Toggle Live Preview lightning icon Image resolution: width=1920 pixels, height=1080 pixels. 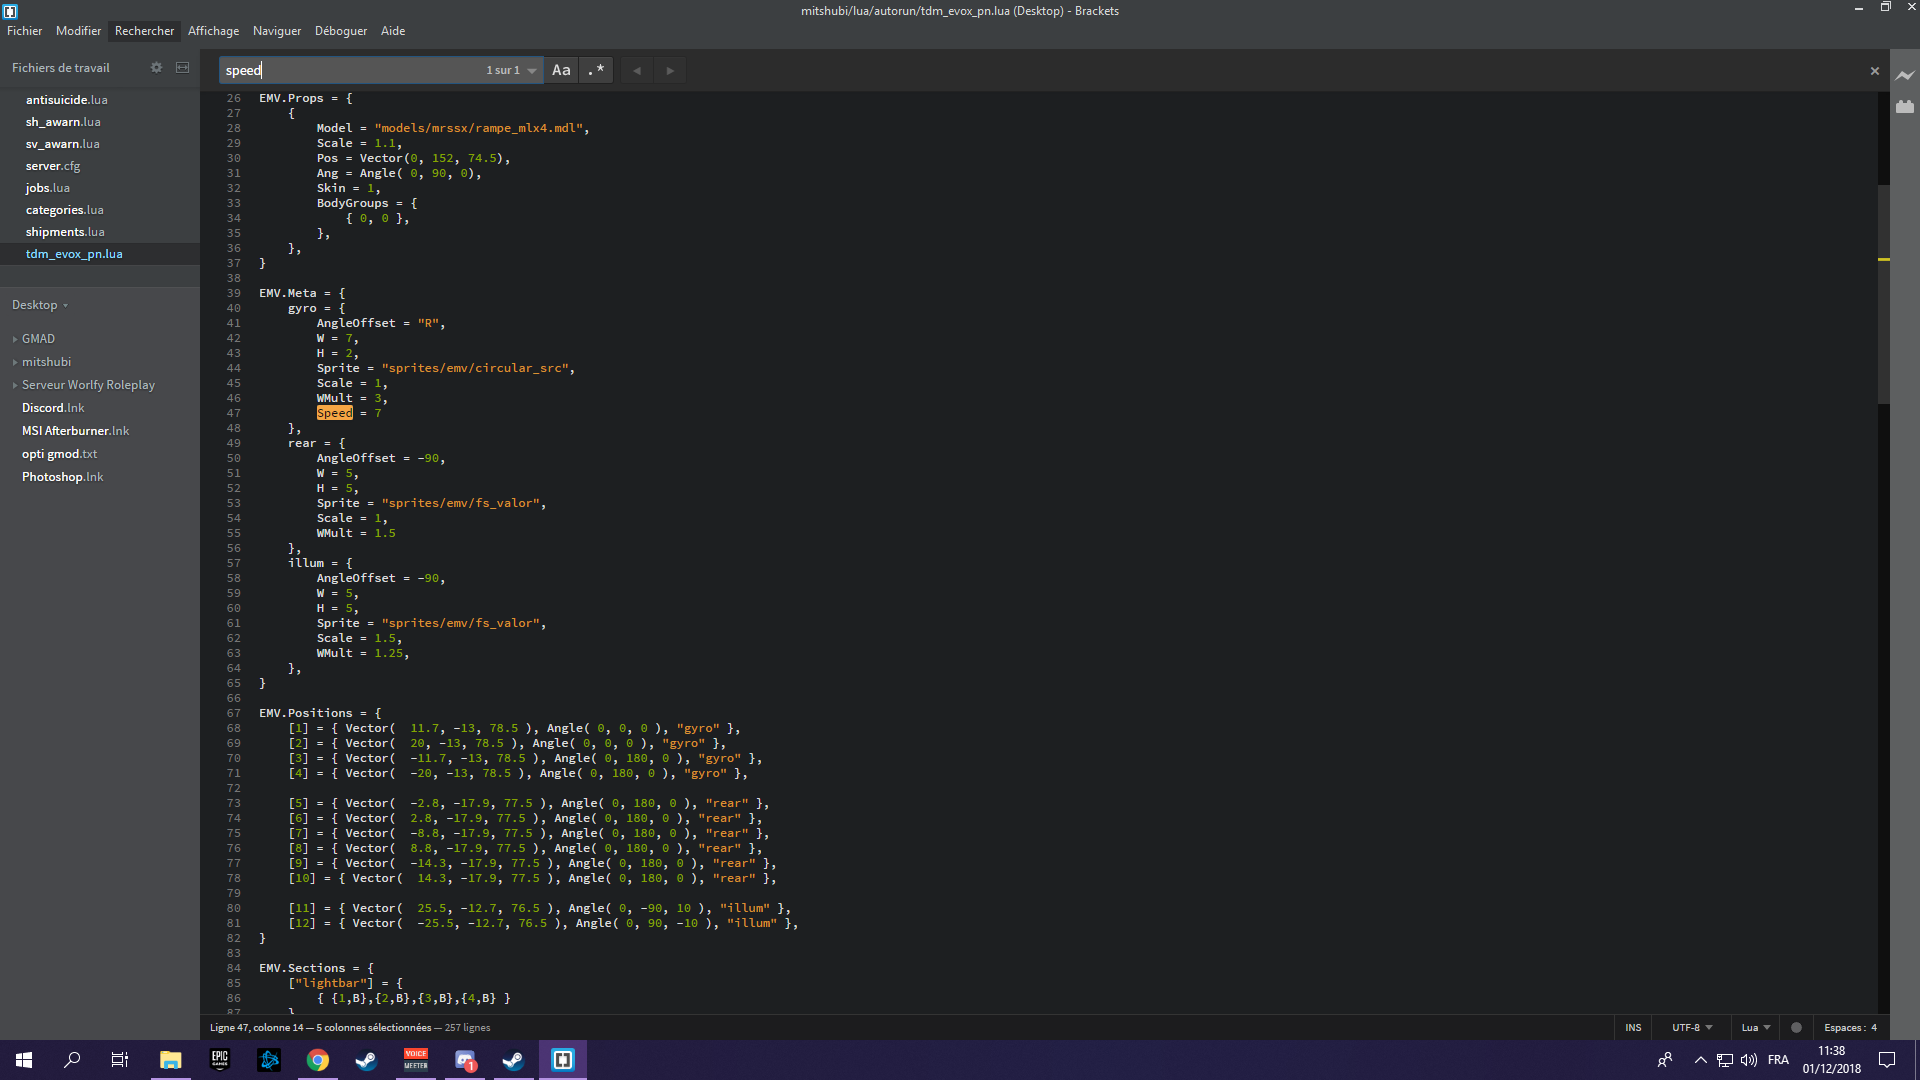click(1905, 75)
